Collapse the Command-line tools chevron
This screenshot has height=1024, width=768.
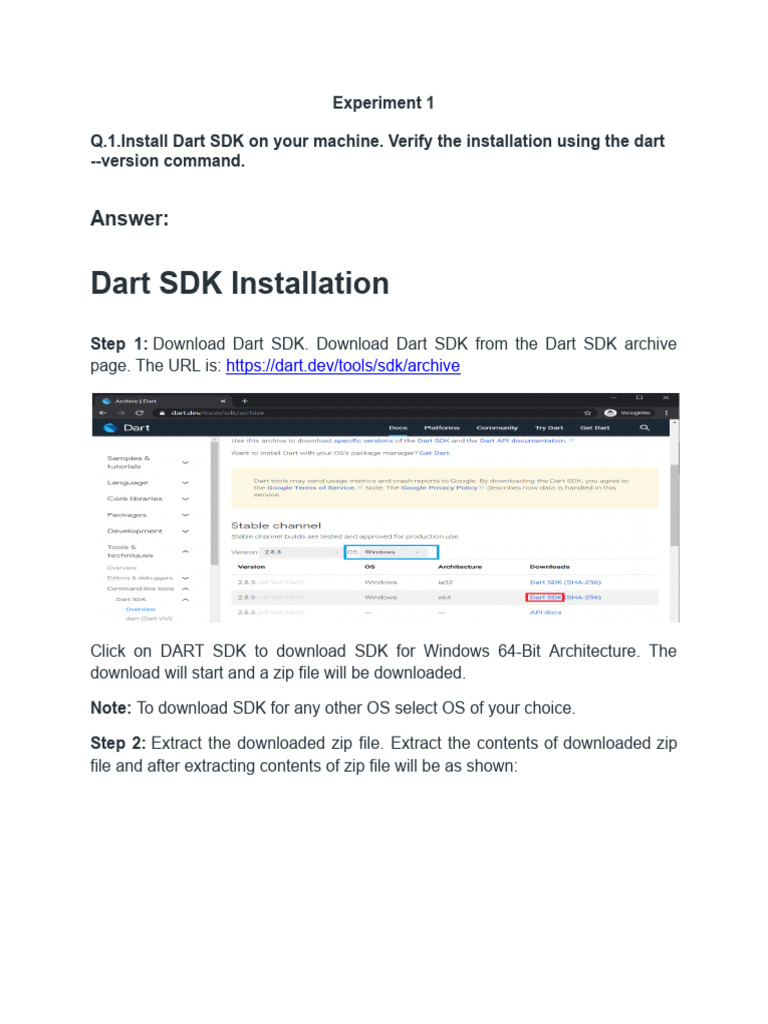tap(185, 588)
